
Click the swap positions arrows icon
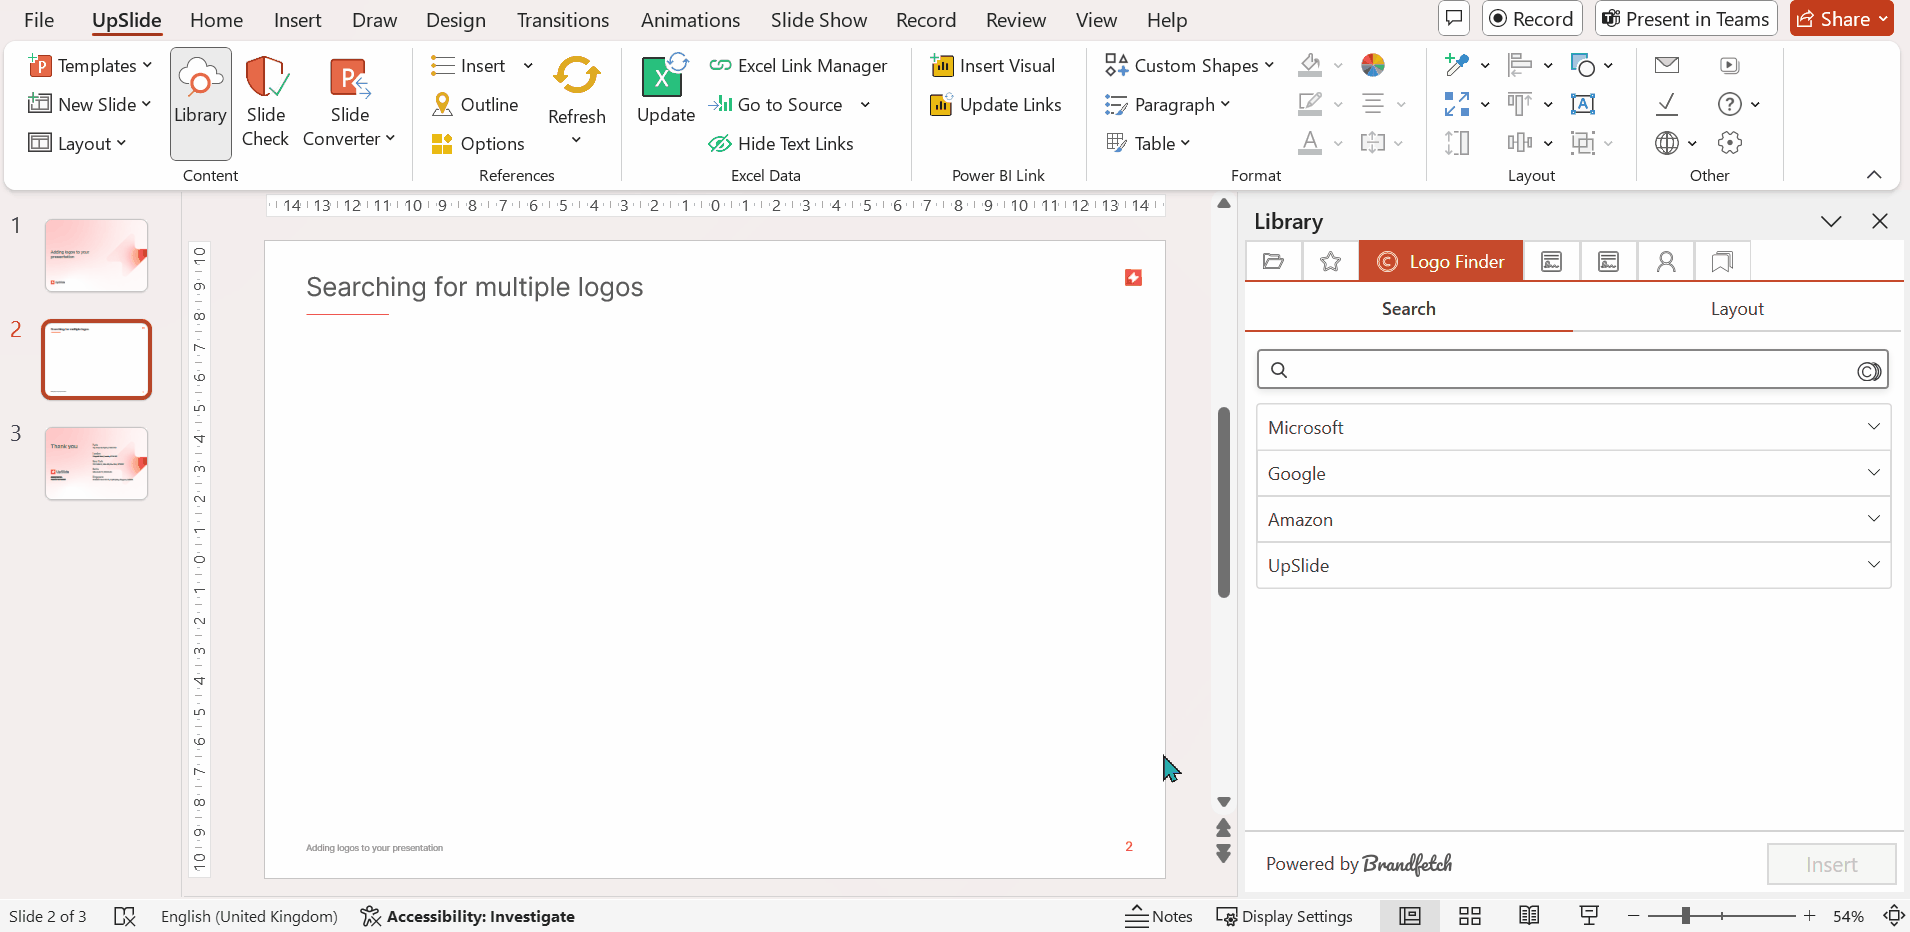point(1457,104)
